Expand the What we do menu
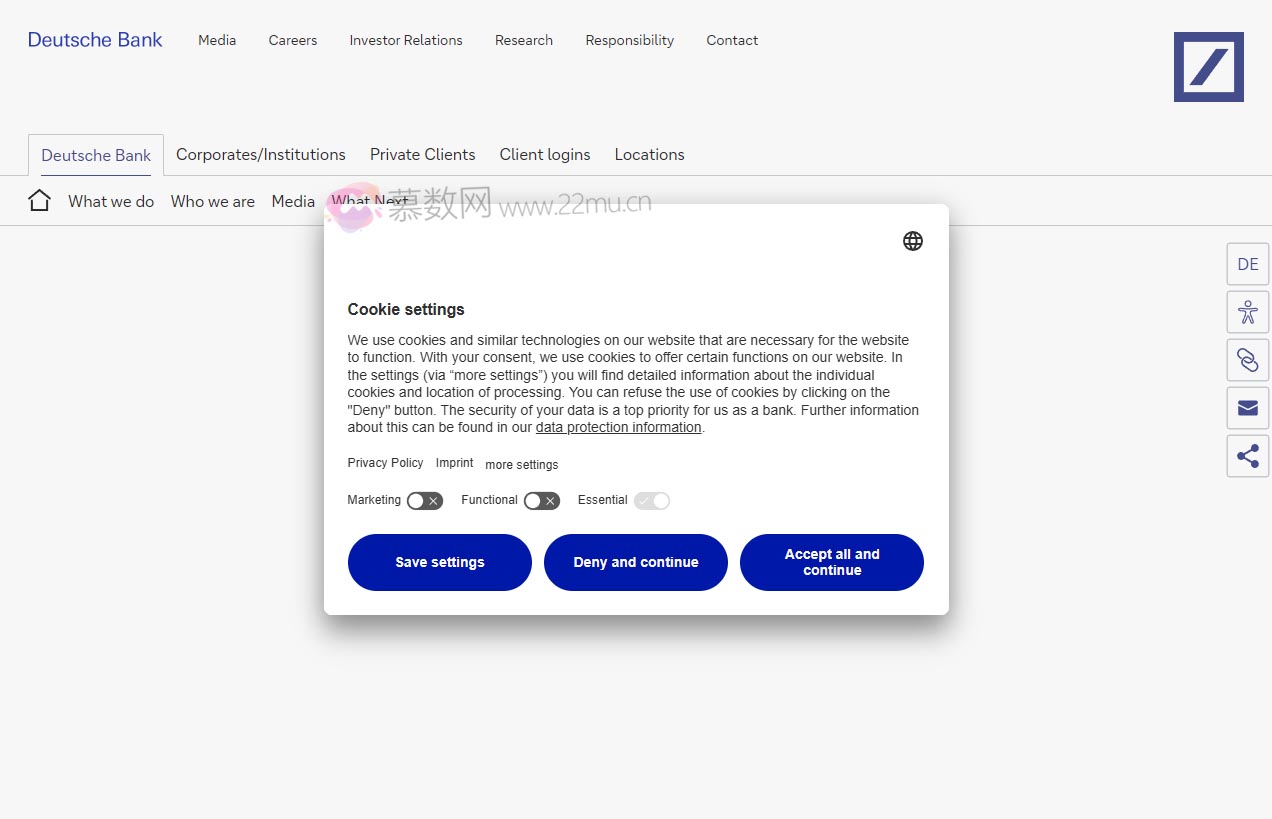Viewport: 1272px width, 819px height. tap(111, 201)
